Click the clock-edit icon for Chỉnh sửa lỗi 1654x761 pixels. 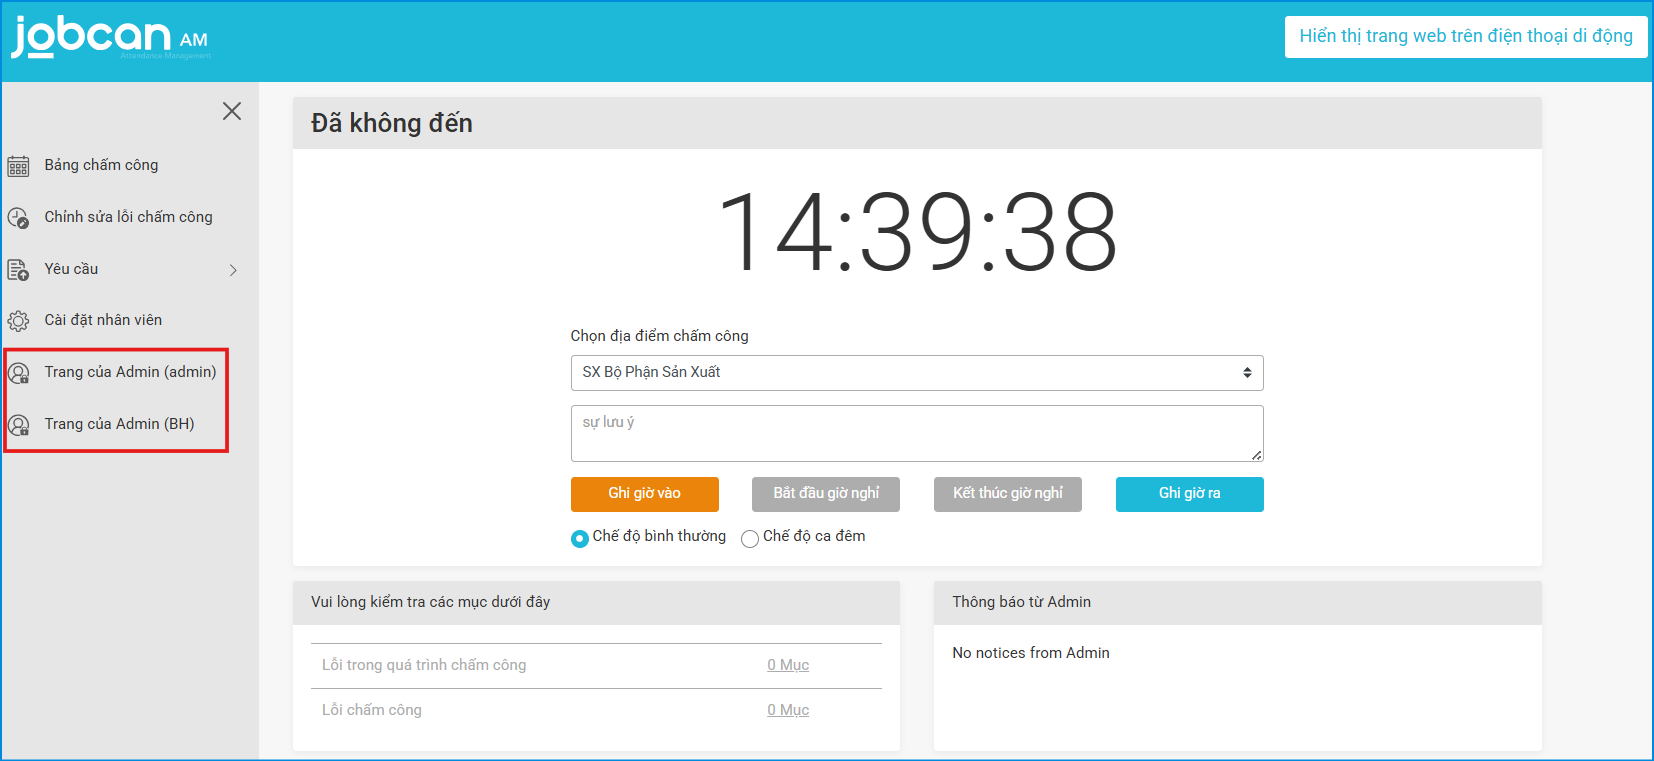click(18, 218)
